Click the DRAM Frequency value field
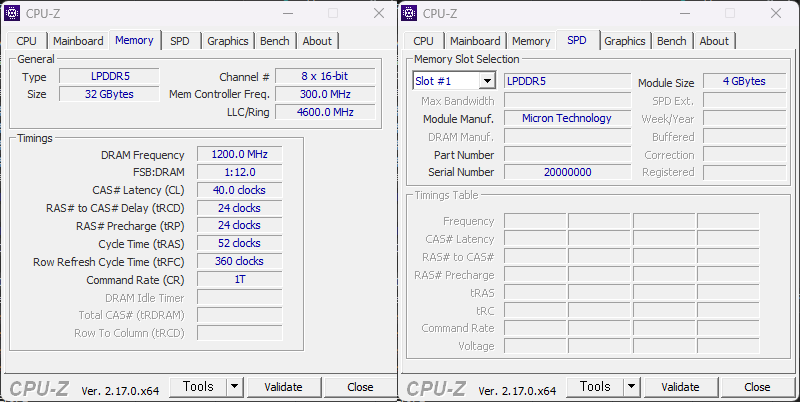 [239, 155]
